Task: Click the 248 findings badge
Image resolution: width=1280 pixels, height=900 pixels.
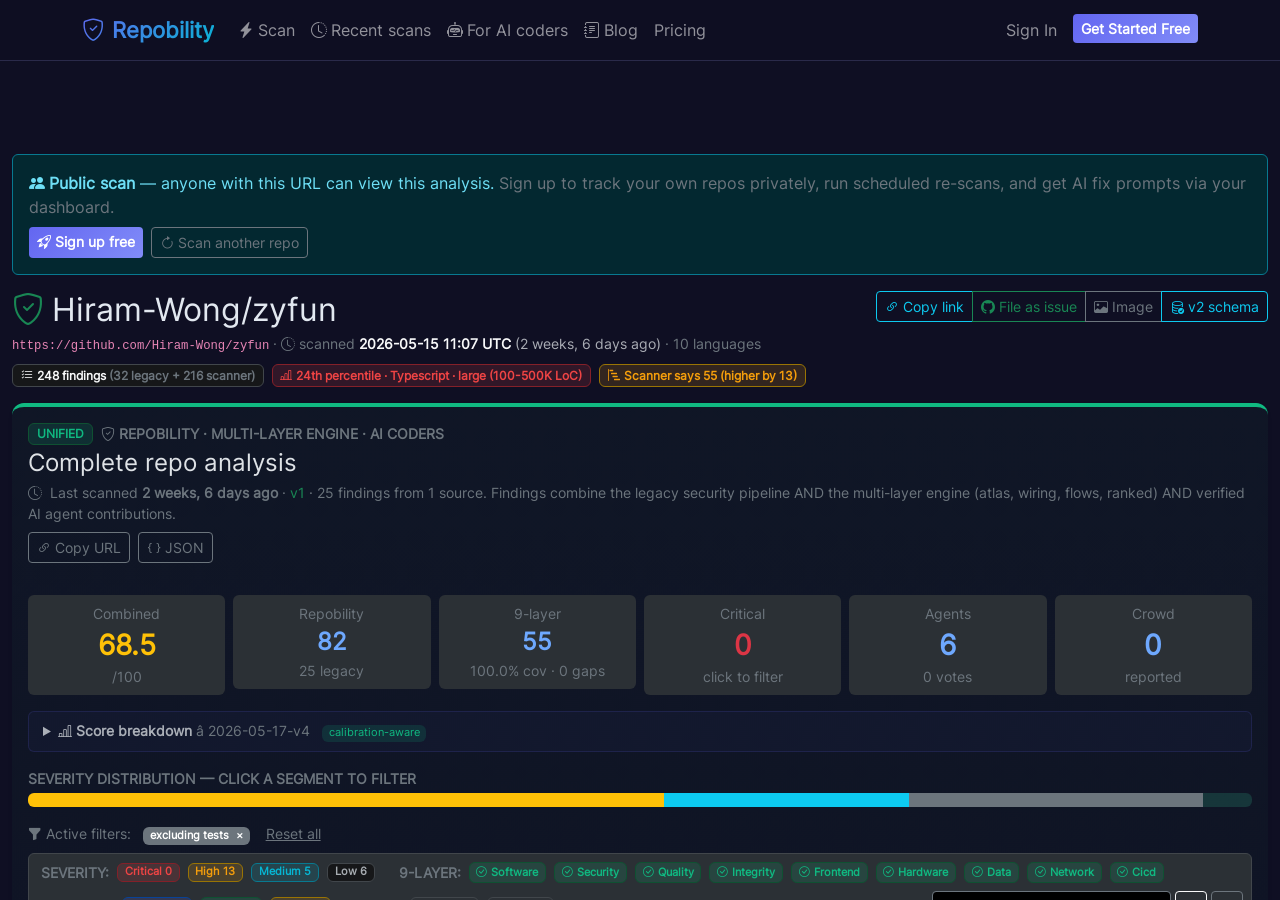Action: click(138, 375)
